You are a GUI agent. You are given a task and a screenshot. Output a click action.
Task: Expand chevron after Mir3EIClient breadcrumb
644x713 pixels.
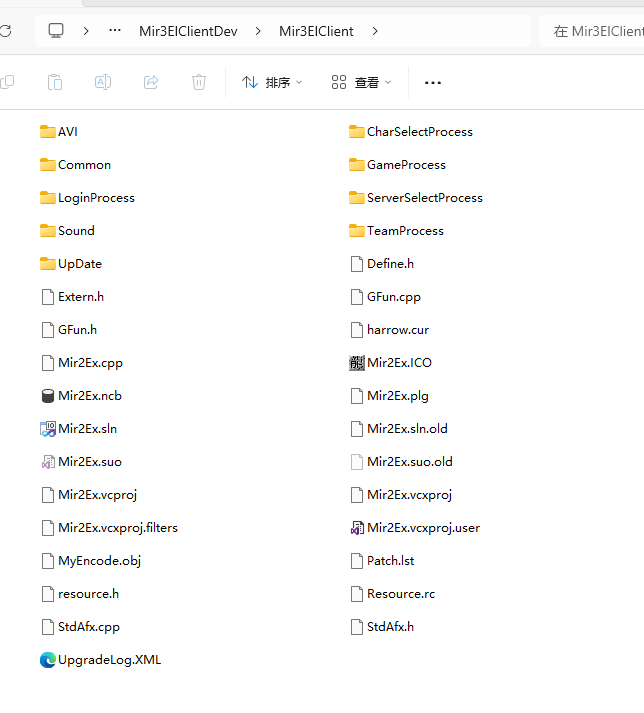375,31
